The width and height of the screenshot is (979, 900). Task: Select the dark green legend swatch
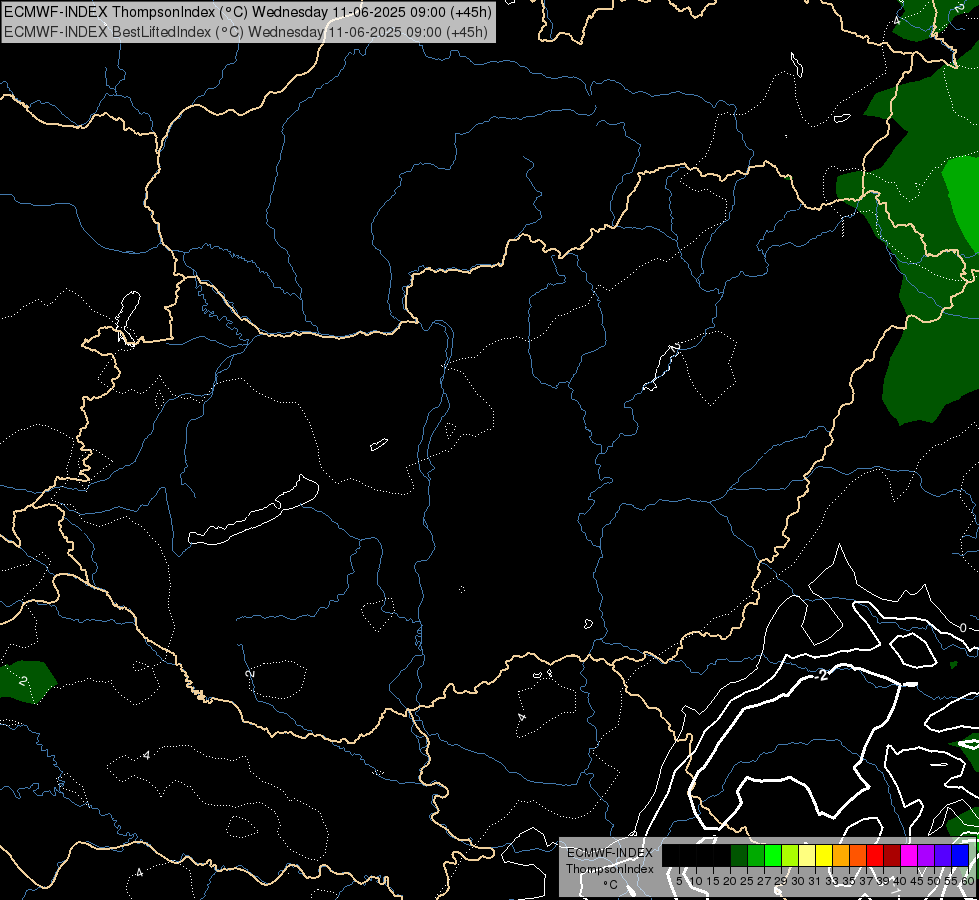(x=739, y=855)
